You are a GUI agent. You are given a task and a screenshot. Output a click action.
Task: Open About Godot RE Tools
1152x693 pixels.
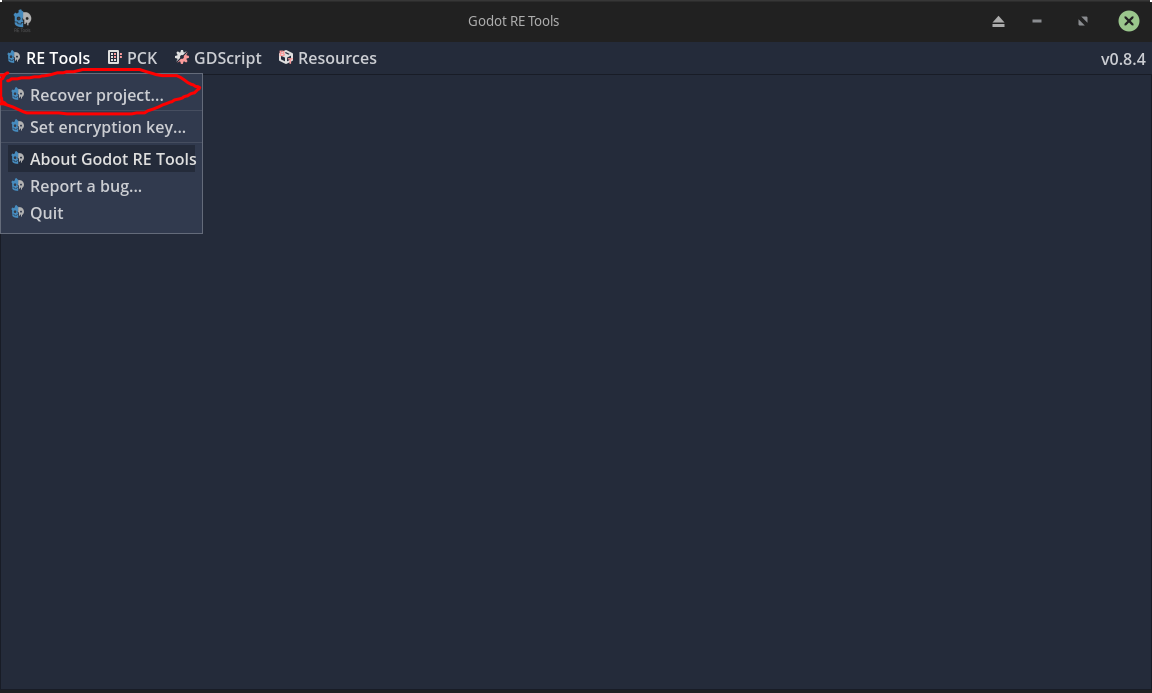101,159
